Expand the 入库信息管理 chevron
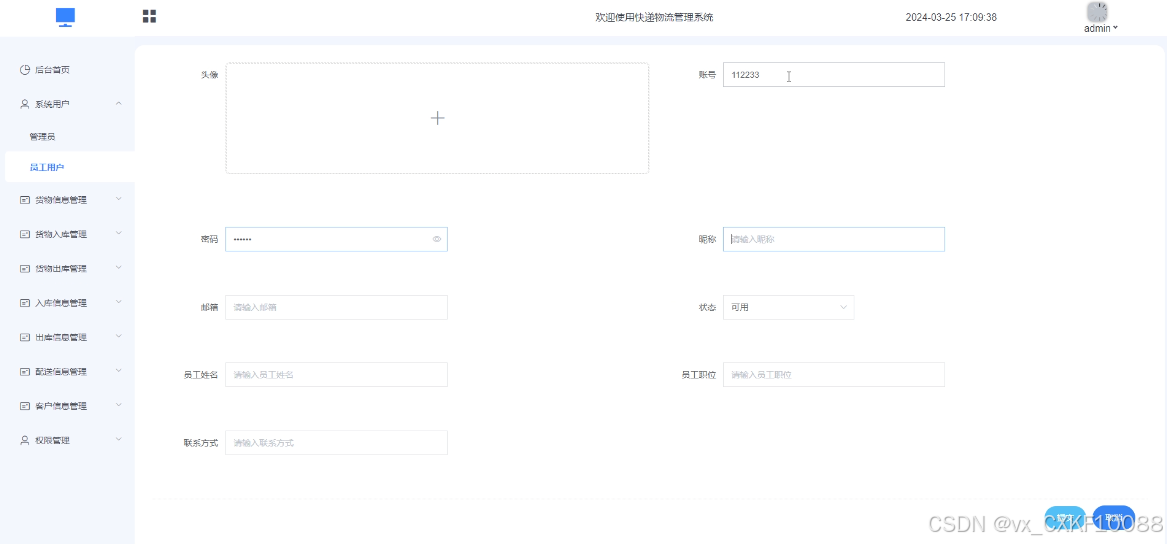 [x=119, y=301]
